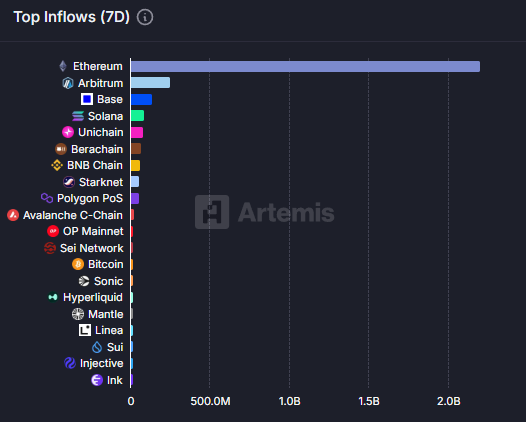Screen dimensions: 526x422
Task: Click the Avalanche C-Chain logo icon
Action: pyautogui.click(x=13, y=215)
